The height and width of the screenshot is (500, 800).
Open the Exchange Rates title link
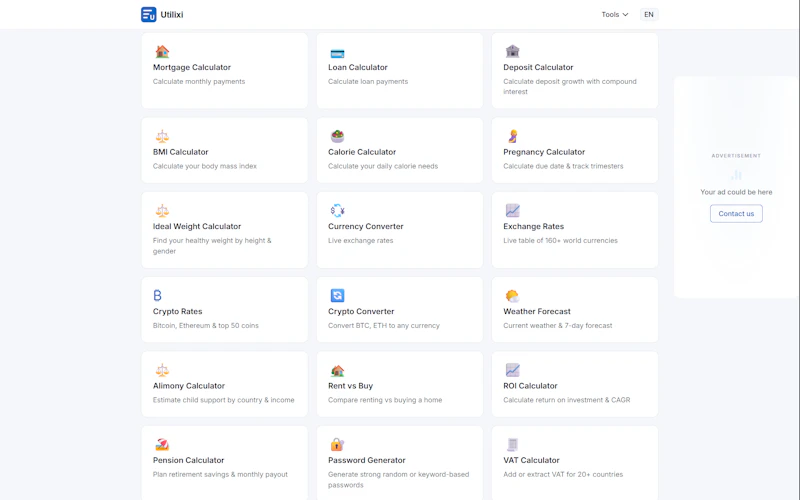point(534,227)
